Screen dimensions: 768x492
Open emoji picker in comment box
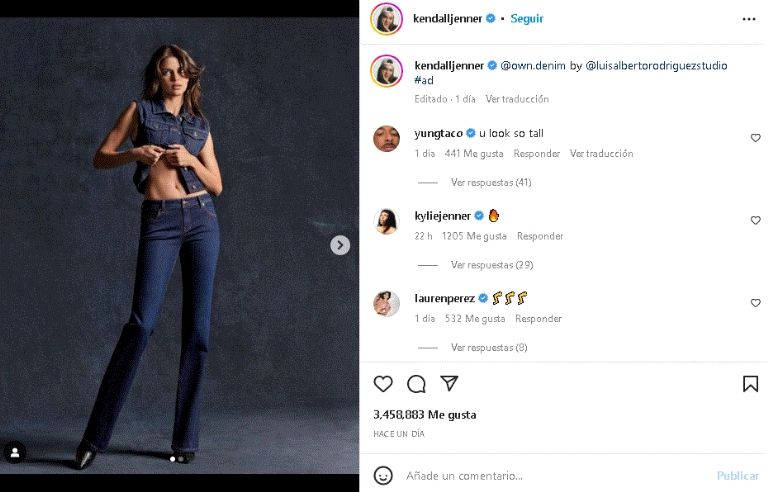coord(383,475)
